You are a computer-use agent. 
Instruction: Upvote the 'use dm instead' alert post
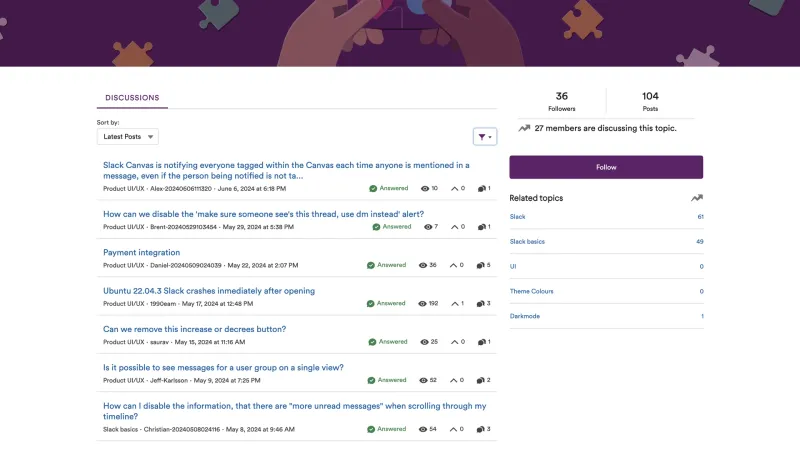455,227
